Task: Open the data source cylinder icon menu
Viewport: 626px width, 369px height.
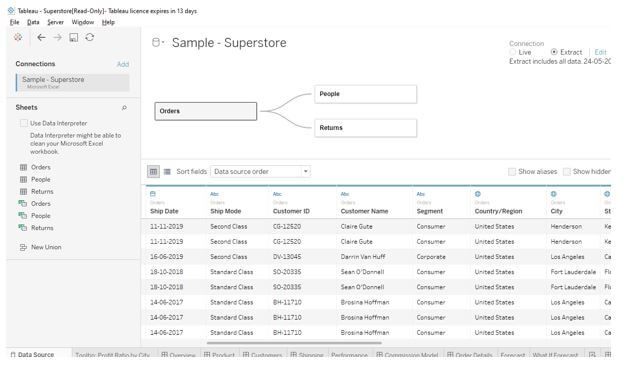Action: click(158, 42)
